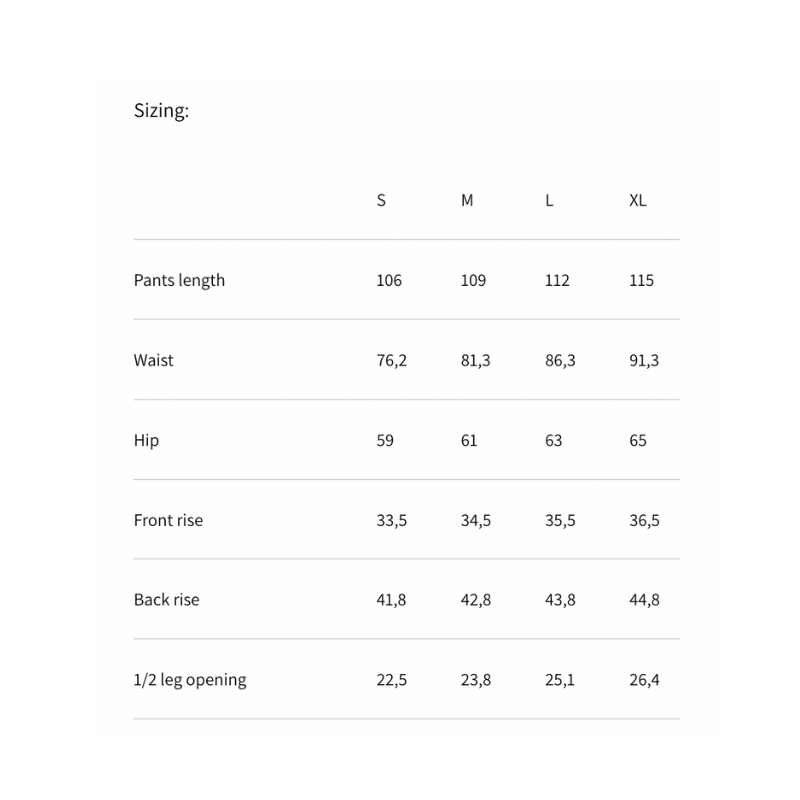800x800 pixels.
Task: Select the "Waist" row label
Action: tap(153, 360)
